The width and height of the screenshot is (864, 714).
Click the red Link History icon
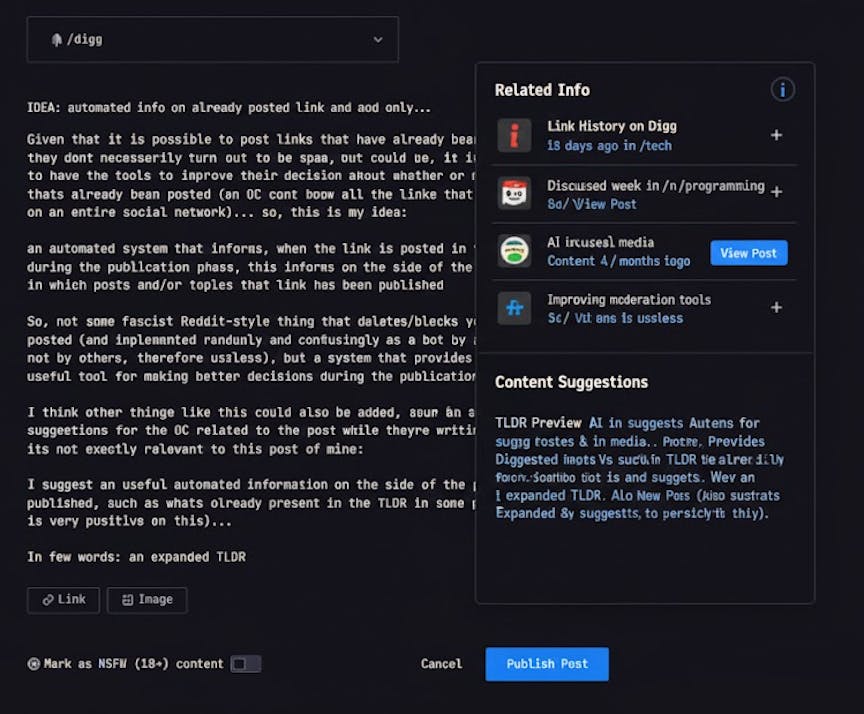tap(514, 135)
